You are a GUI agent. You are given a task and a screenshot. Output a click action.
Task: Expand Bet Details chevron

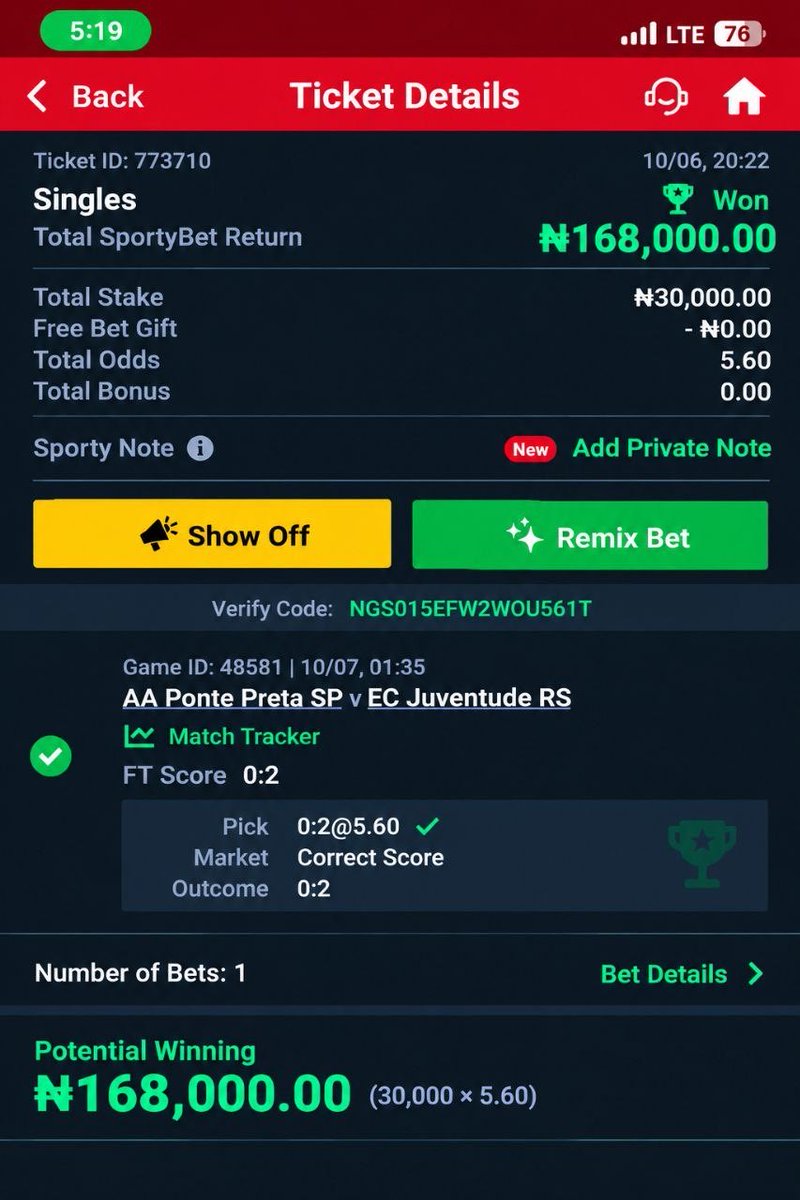click(x=756, y=974)
